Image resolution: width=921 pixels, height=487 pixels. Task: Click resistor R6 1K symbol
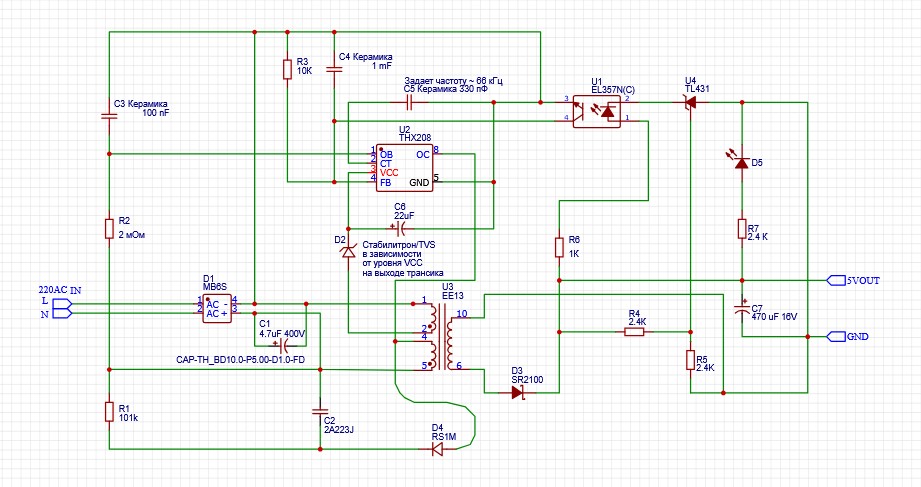point(559,247)
